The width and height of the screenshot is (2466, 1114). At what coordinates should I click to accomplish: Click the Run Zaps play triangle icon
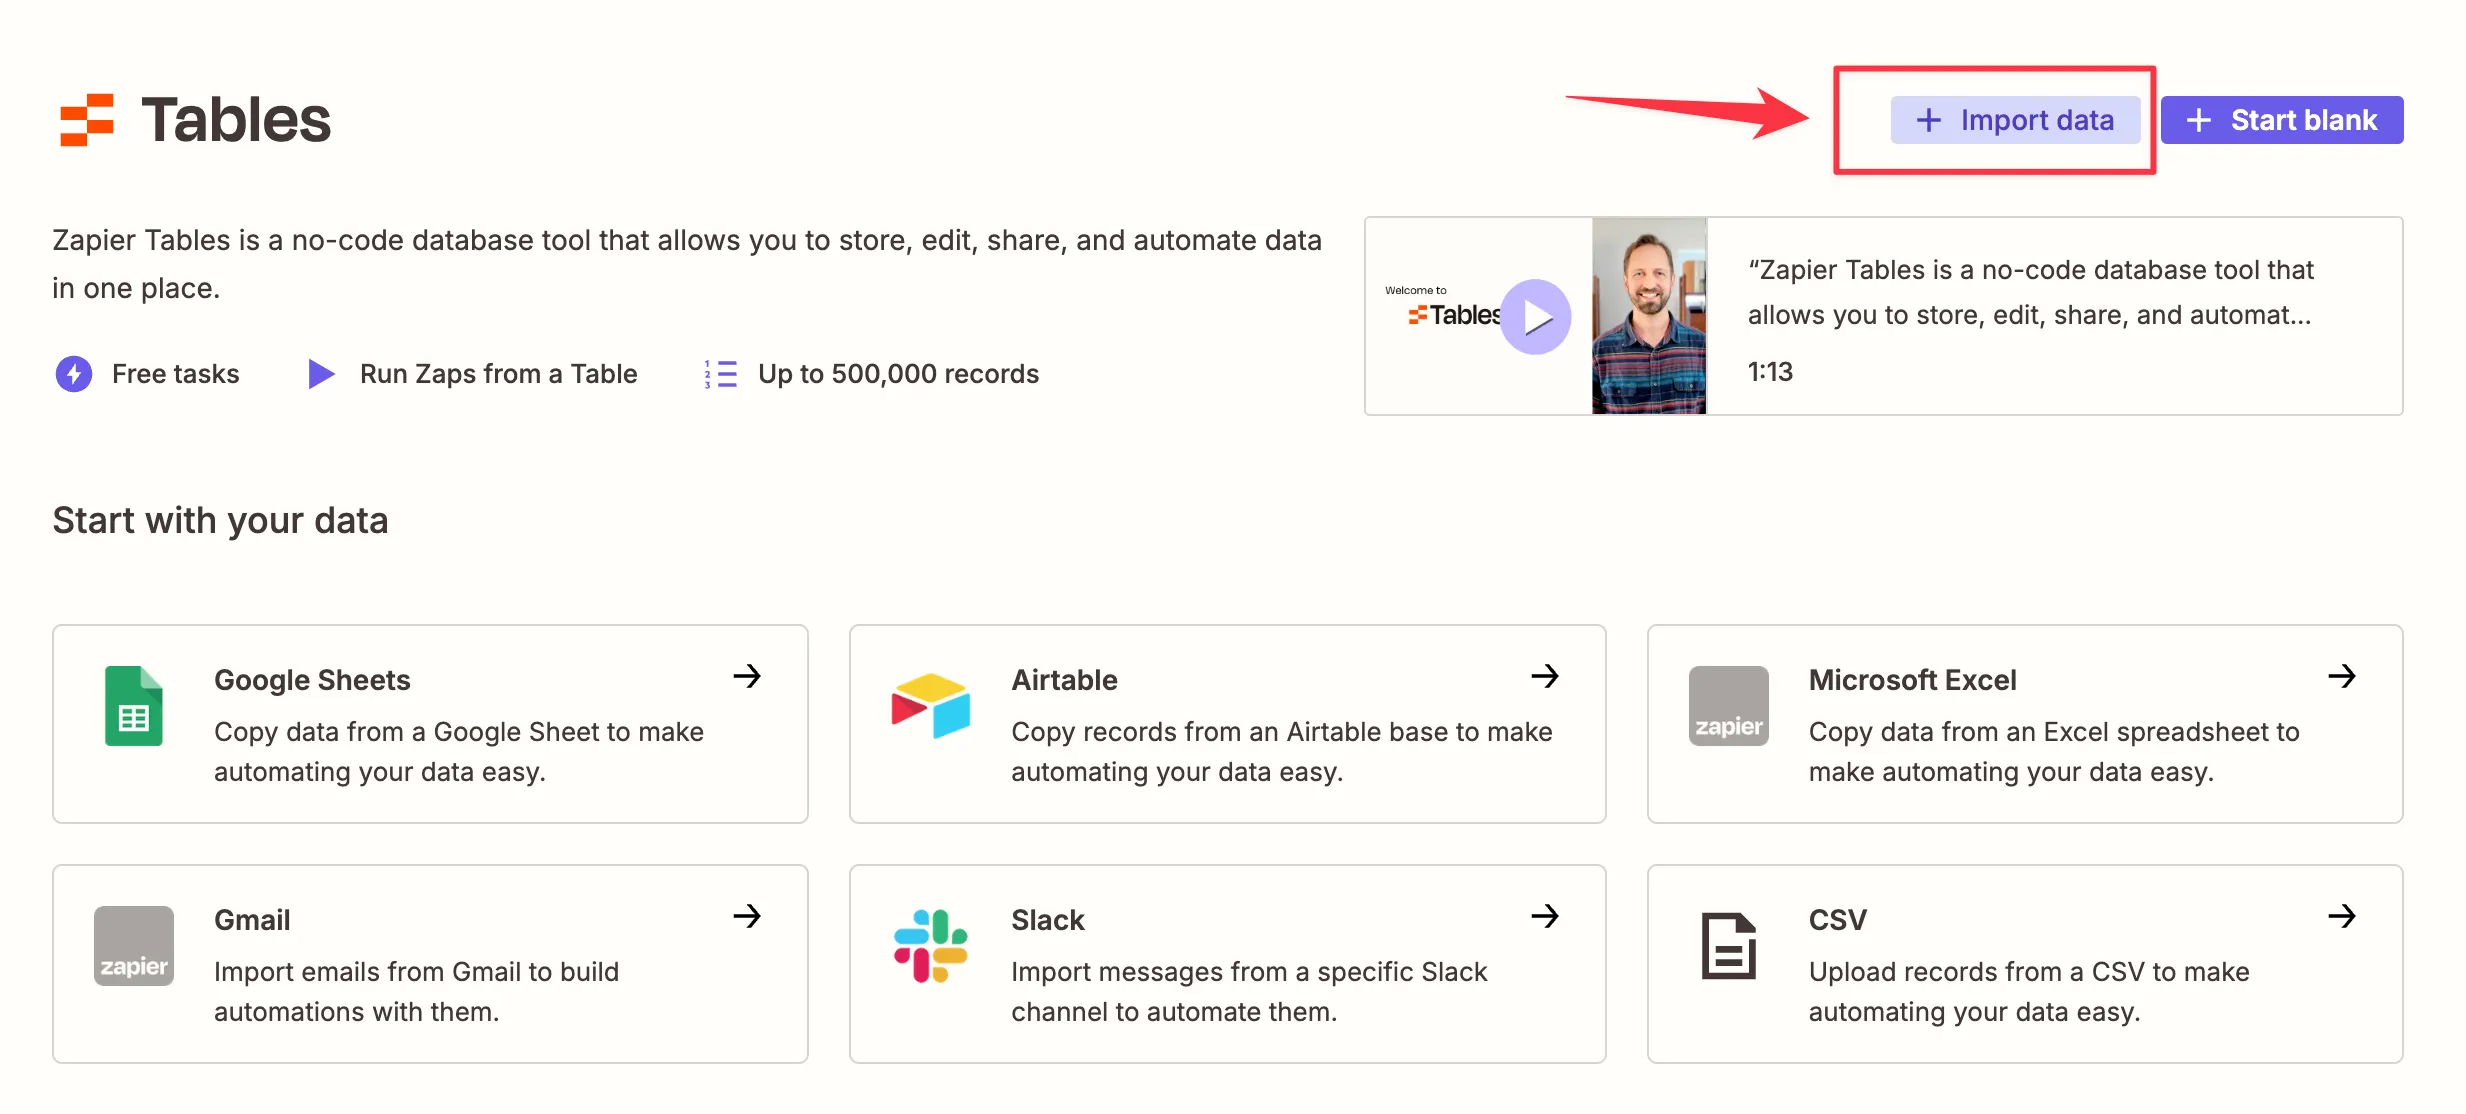321,374
